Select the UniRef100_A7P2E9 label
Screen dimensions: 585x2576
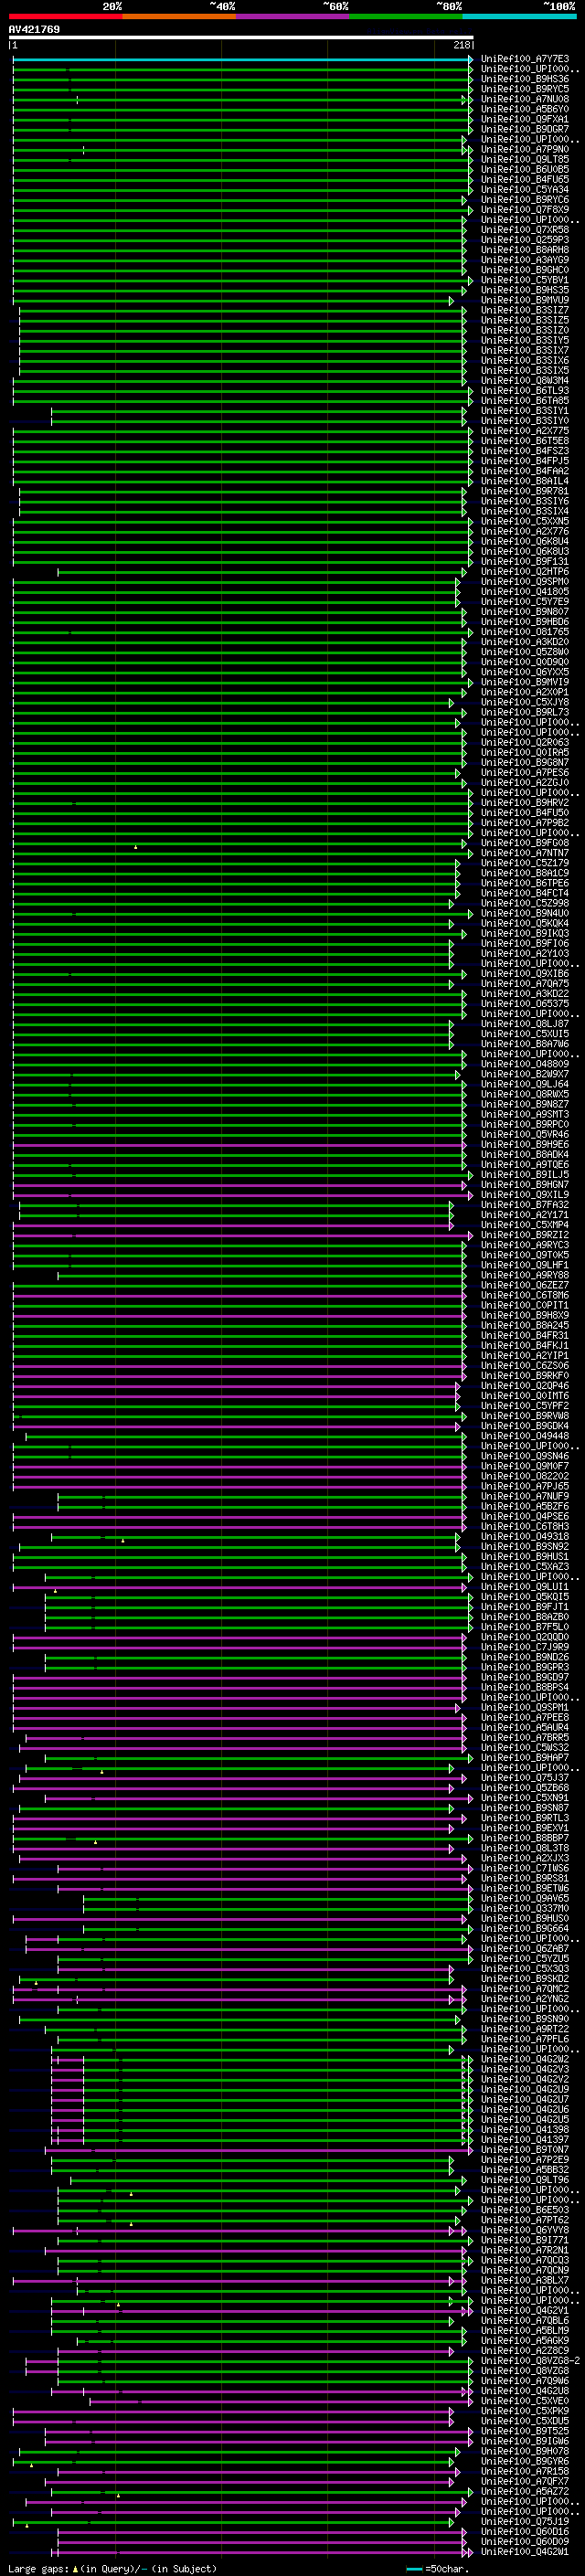pos(525,2159)
